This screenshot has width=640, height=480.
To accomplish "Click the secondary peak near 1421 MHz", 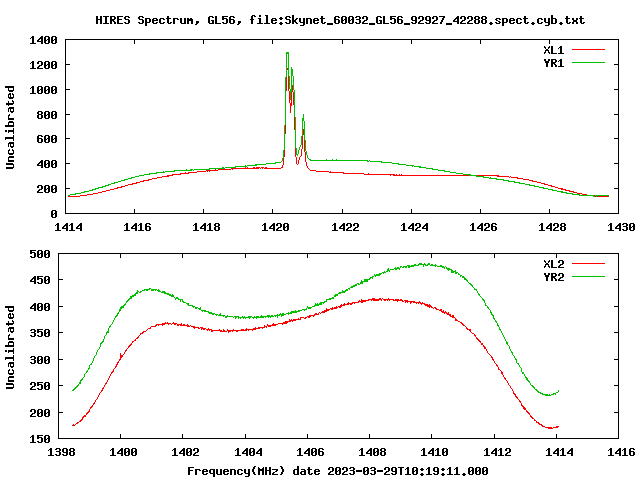I will pyautogui.click(x=303, y=116).
